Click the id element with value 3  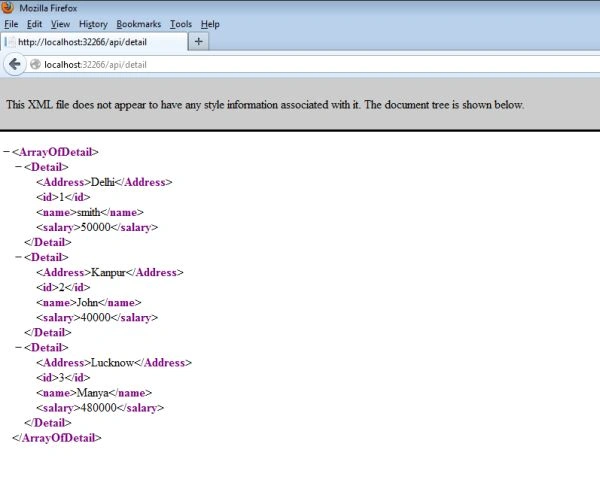[63, 378]
